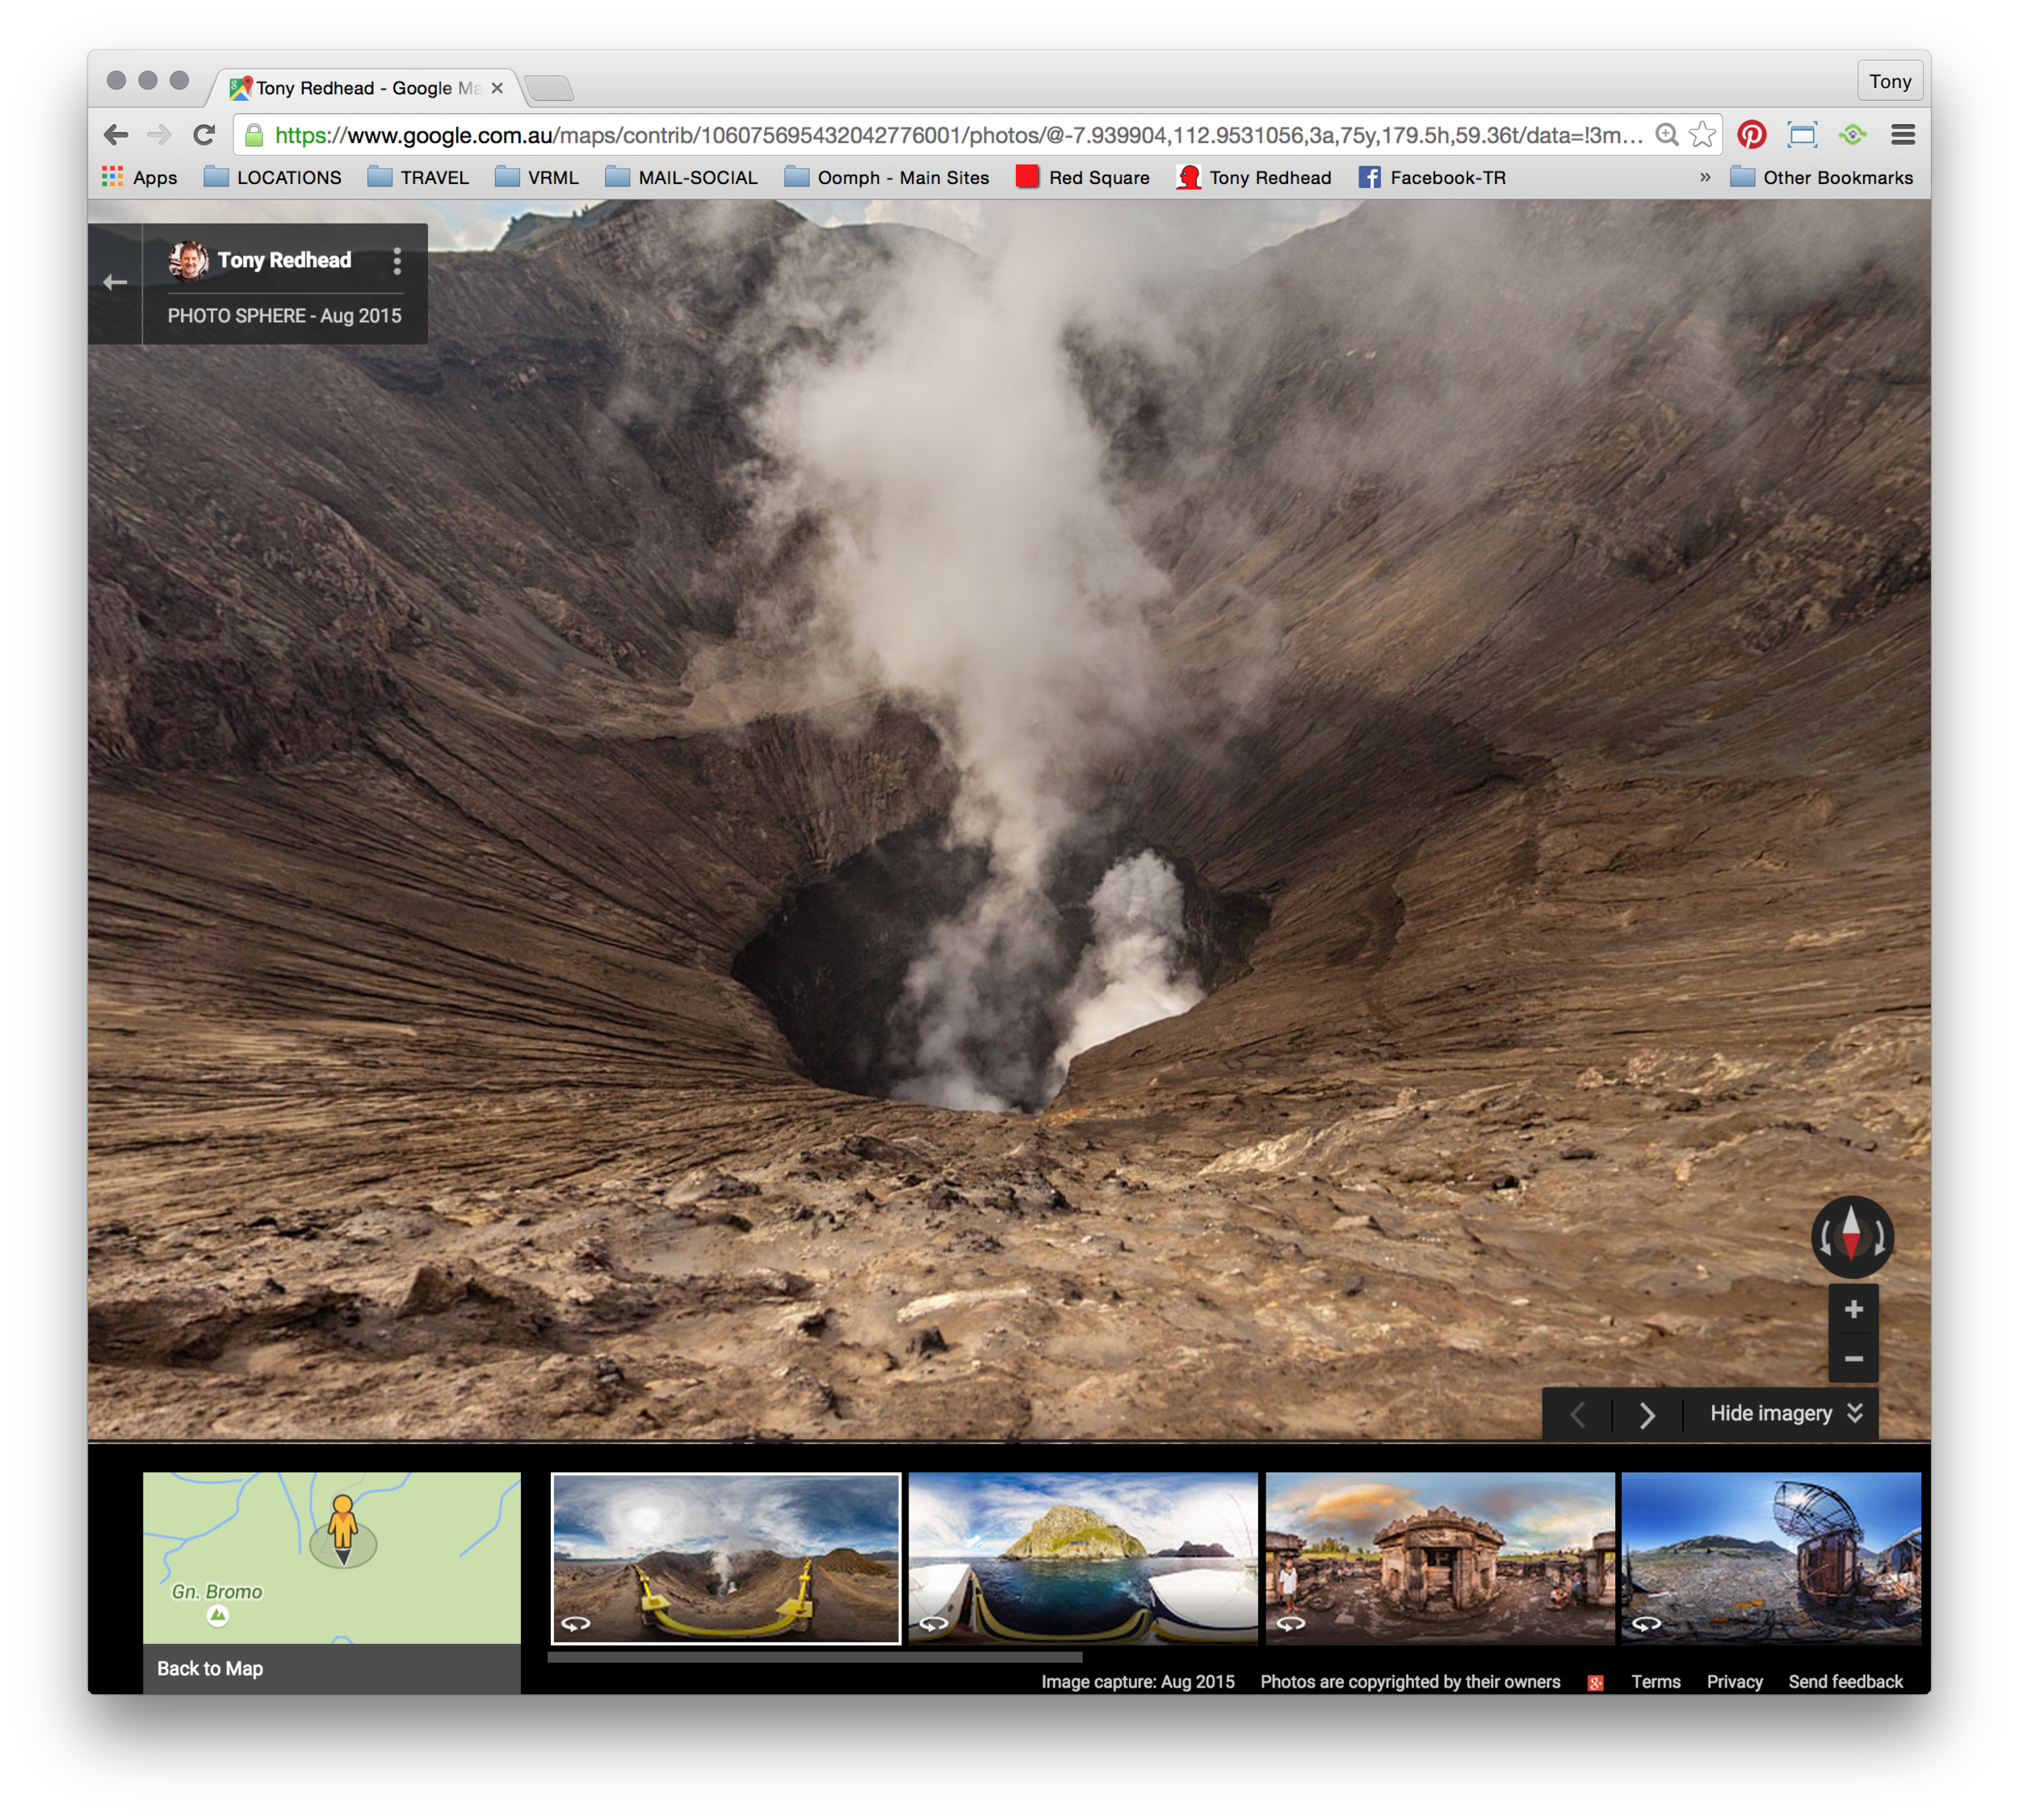This screenshot has width=2019, height=1820.
Task: Click the Pinterest extension icon
Action: pyautogui.click(x=1751, y=135)
